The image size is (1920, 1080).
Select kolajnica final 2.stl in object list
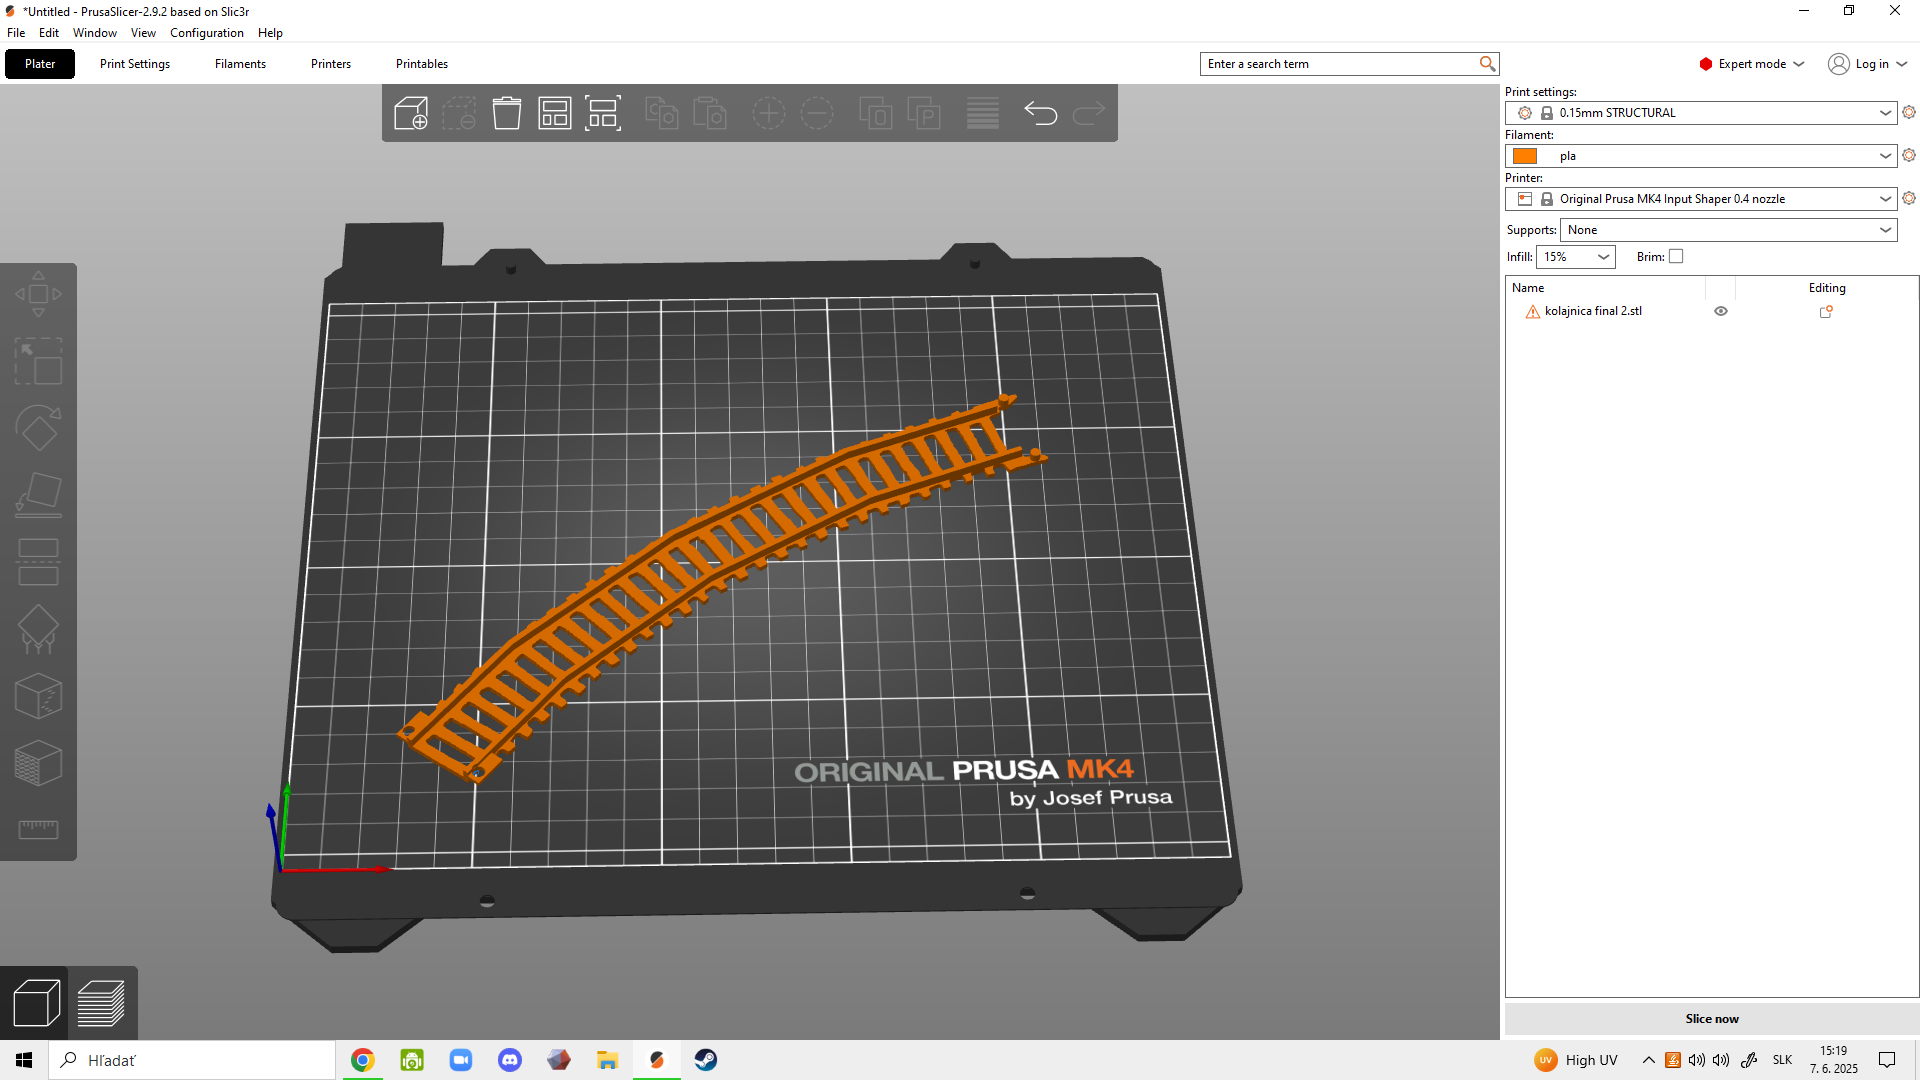tap(1593, 311)
